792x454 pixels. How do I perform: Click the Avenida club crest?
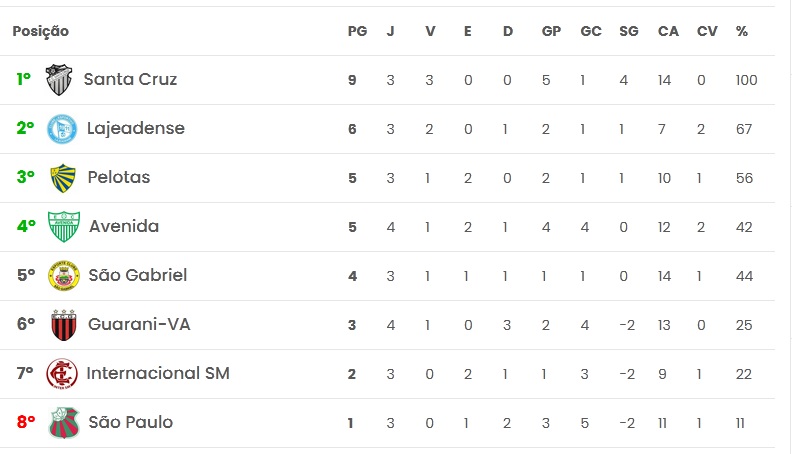point(64,226)
